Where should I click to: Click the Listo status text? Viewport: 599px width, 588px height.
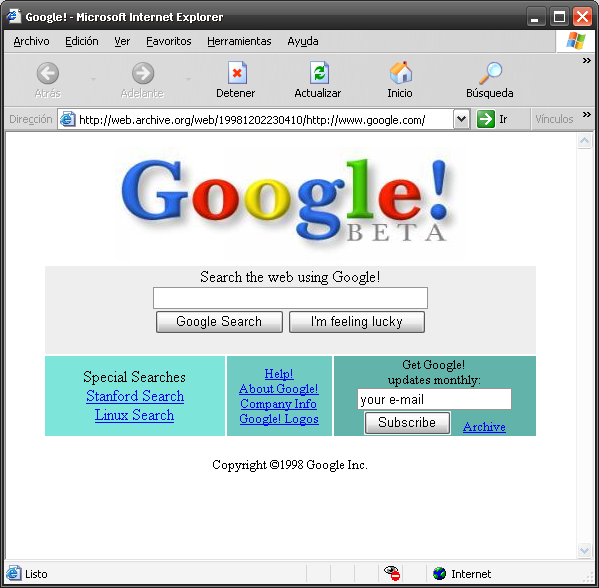point(36,574)
